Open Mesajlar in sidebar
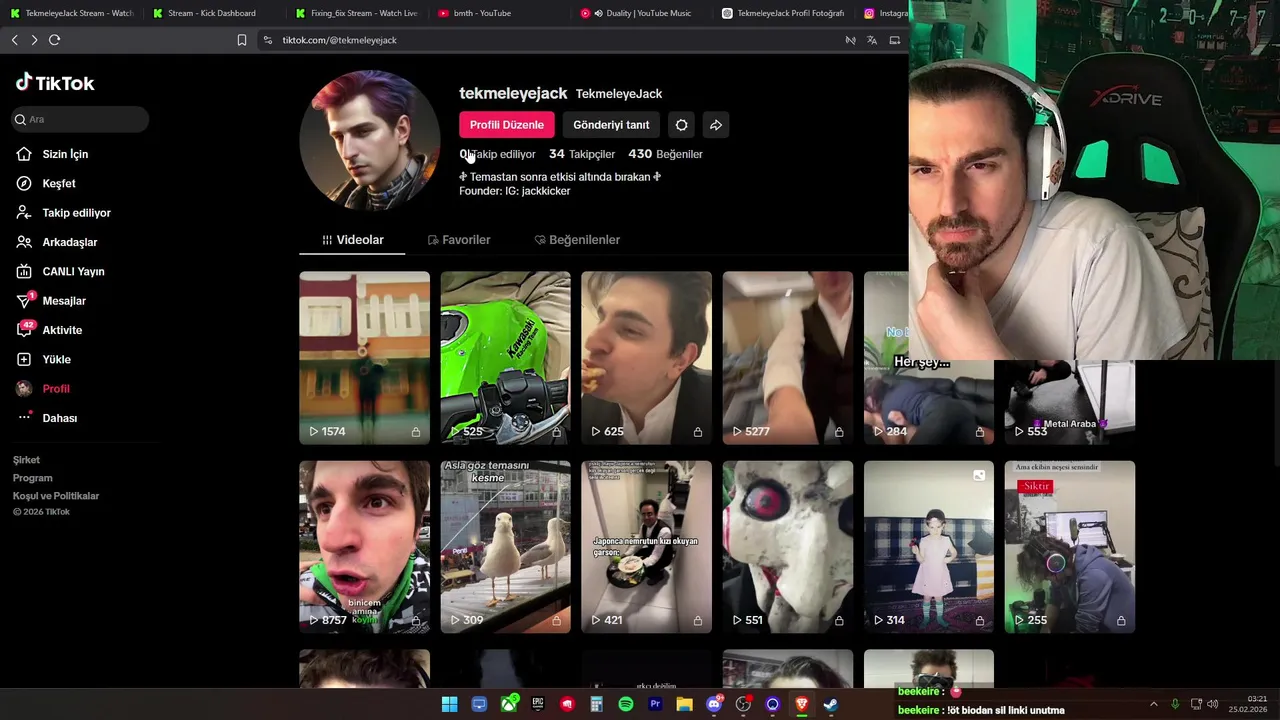This screenshot has width=1280, height=720. [x=64, y=301]
